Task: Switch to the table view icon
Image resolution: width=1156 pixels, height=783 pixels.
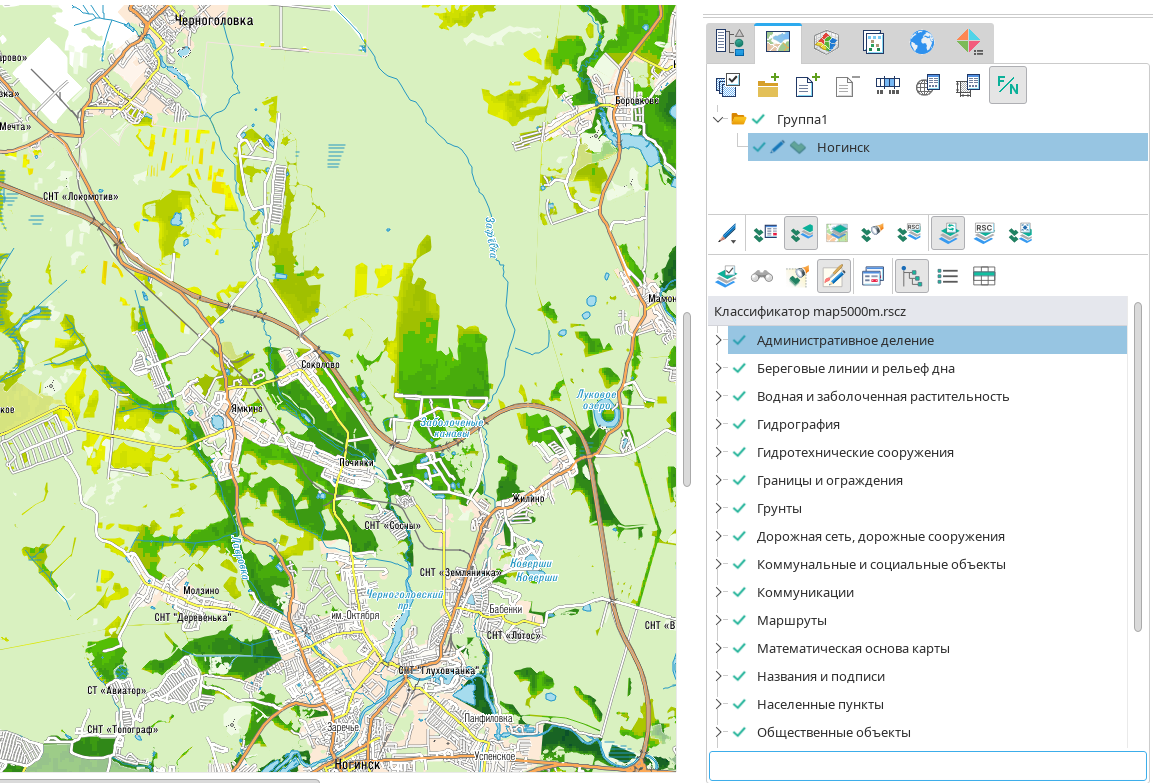Action: (984, 276)
